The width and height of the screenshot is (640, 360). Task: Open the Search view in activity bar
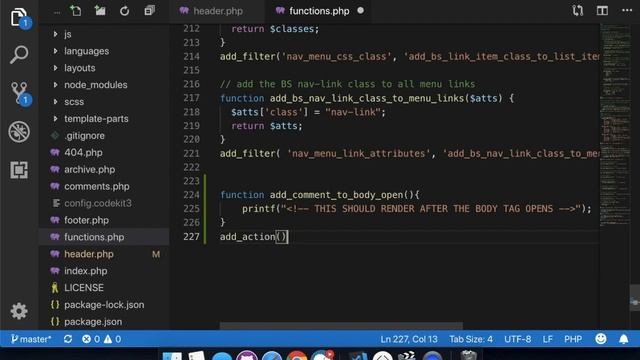pos(19,55)
